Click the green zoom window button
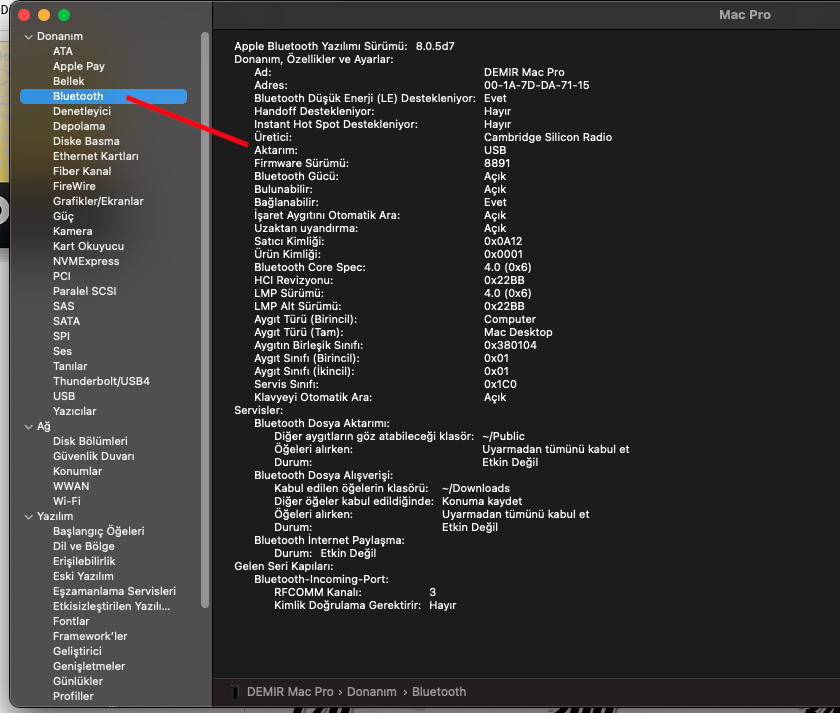This screenshot has width=840, height=713. [x=64, y=15]
